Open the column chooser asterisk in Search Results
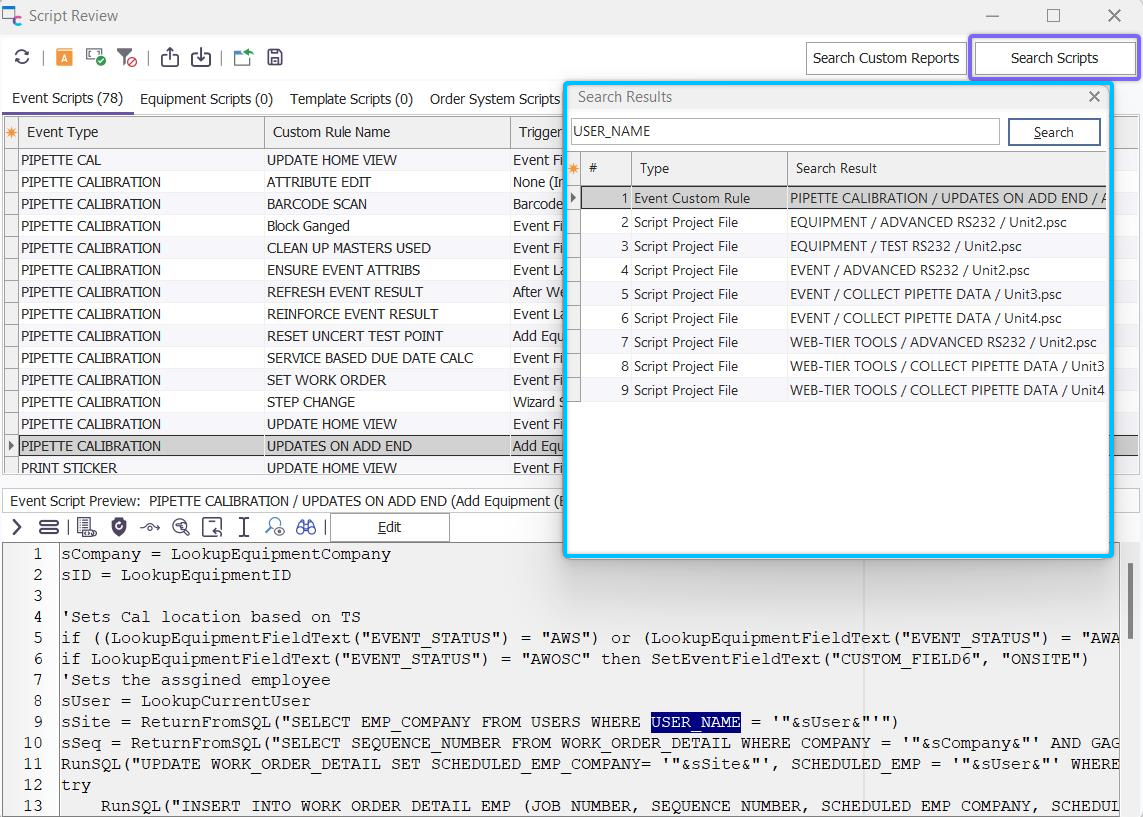 pyautogui.click(x=574, y=169)
